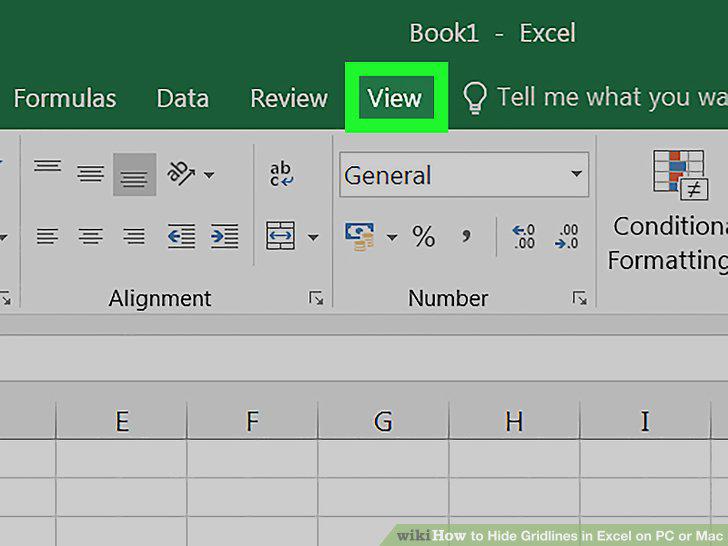728x546 pixels.
Task: Select column I header
Action: [645, 421]
